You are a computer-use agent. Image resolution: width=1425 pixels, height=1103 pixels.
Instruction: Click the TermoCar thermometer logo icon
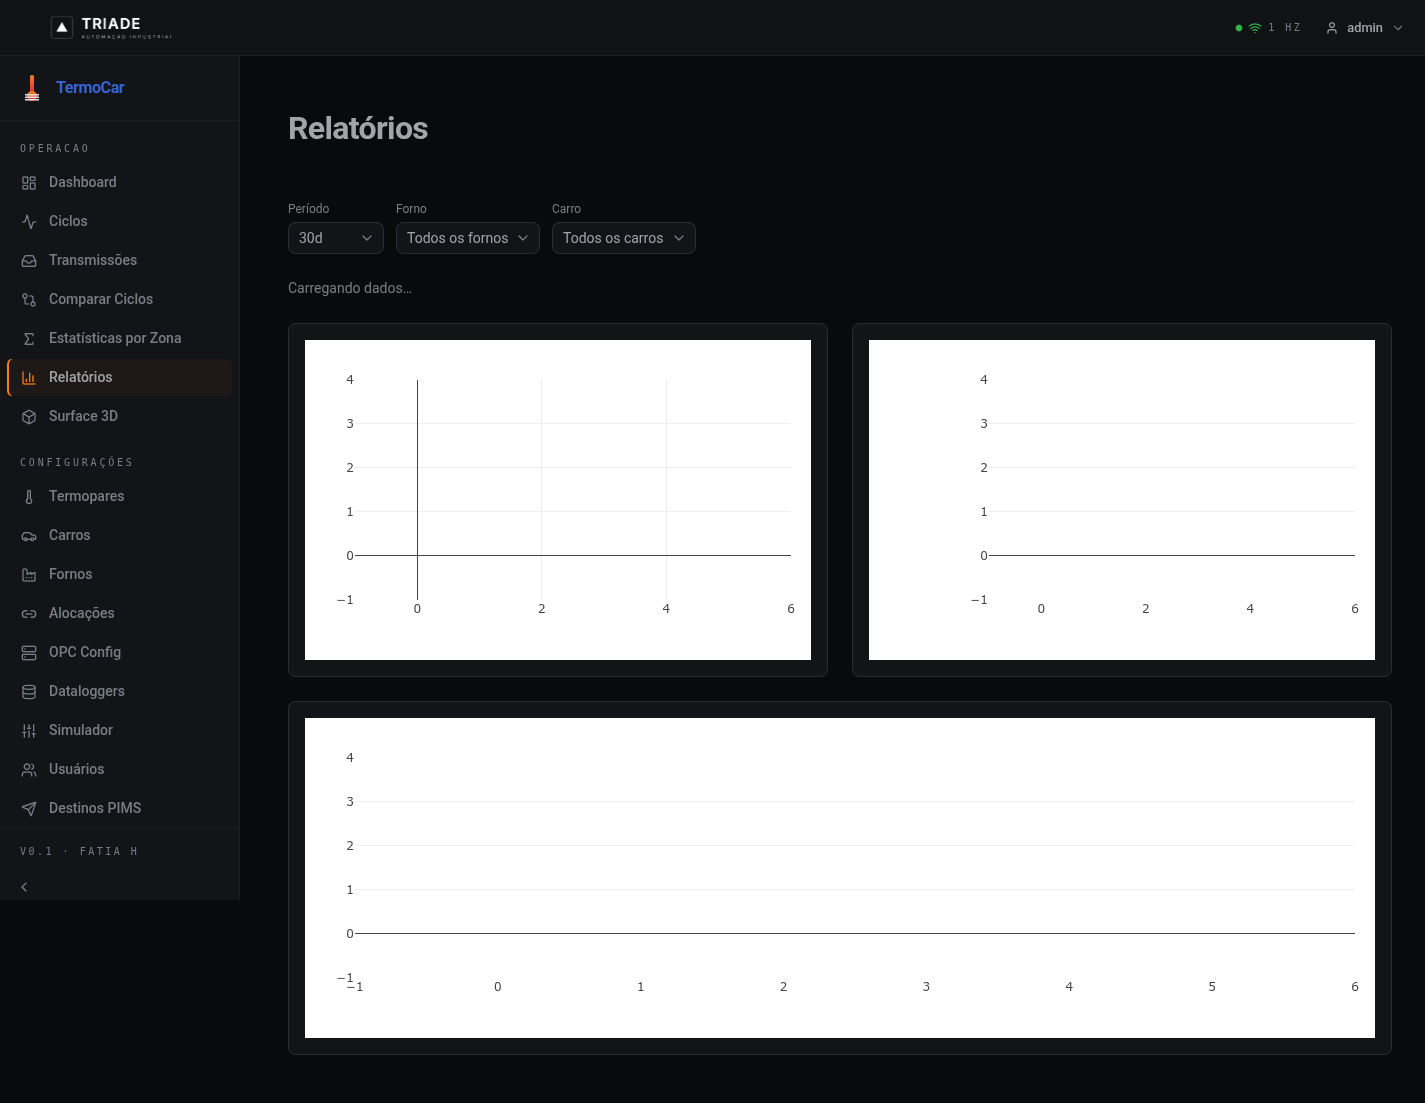click(32, 88)
